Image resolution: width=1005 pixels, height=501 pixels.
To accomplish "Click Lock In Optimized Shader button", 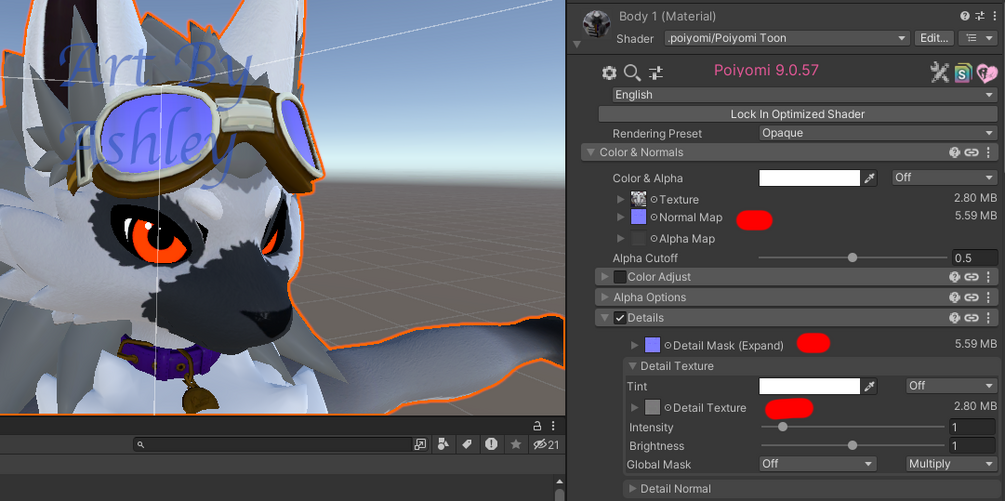I will click(x=797, y=114).
